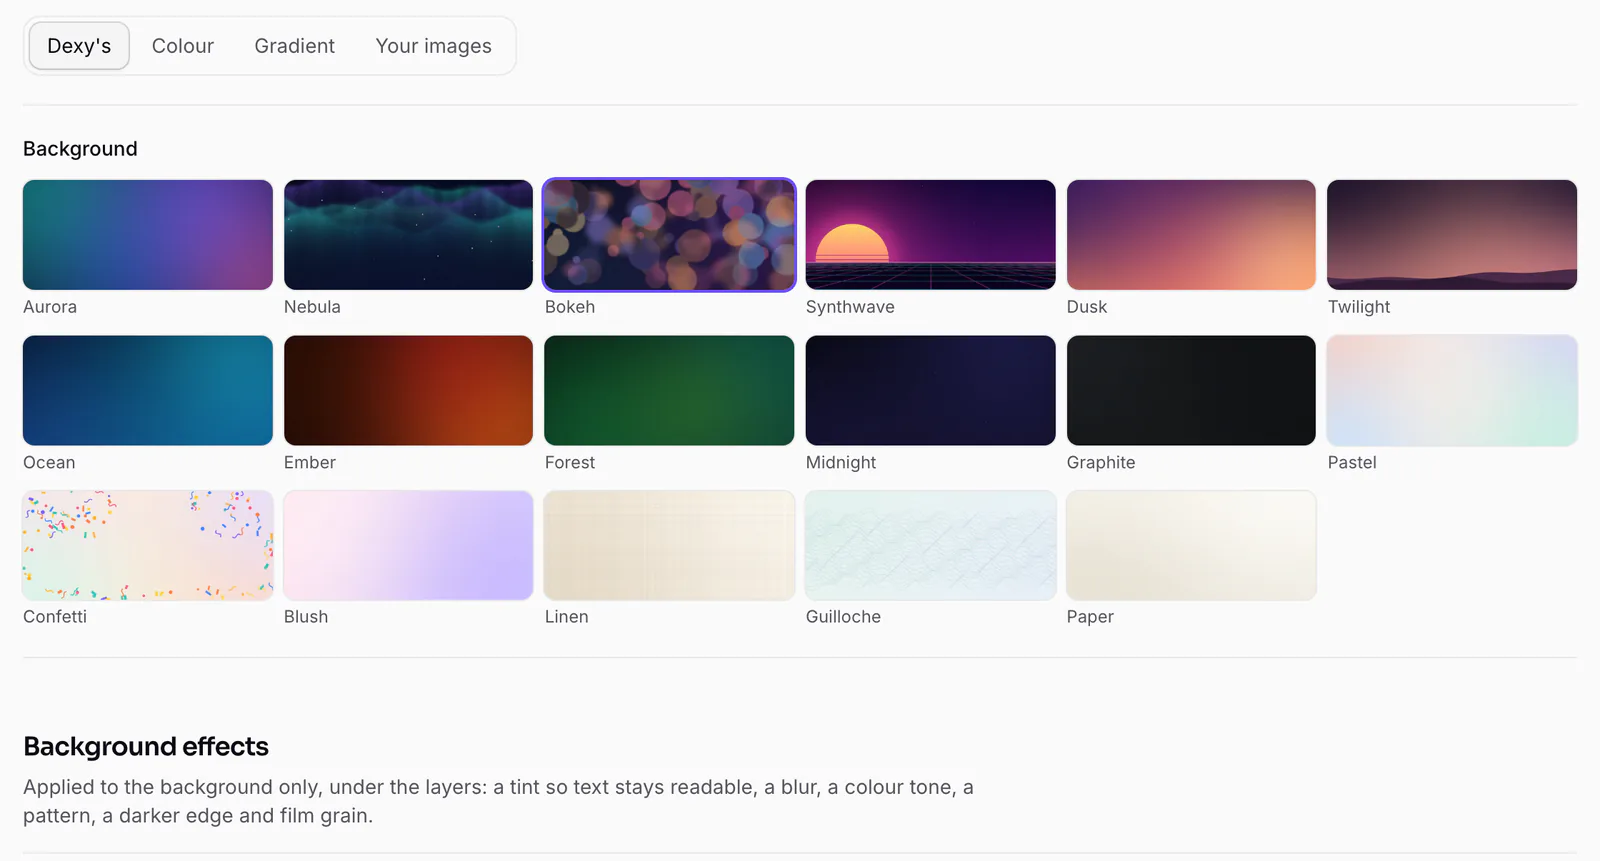Image resolution: width=1600 pixels, height=861 pixels.
Task: Choose the Midnight background swatch
Action: [x=930, y=390]
